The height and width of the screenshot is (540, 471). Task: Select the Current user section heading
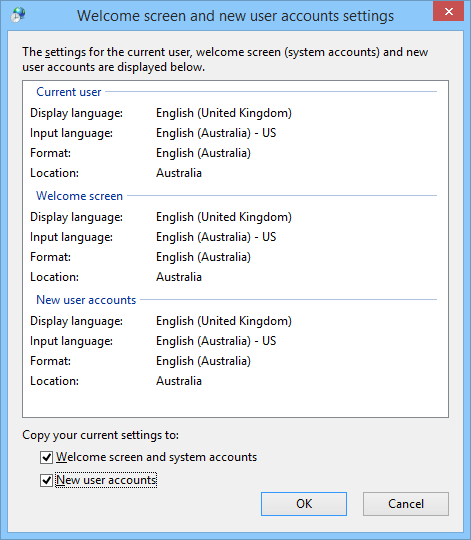coord(69,92)
